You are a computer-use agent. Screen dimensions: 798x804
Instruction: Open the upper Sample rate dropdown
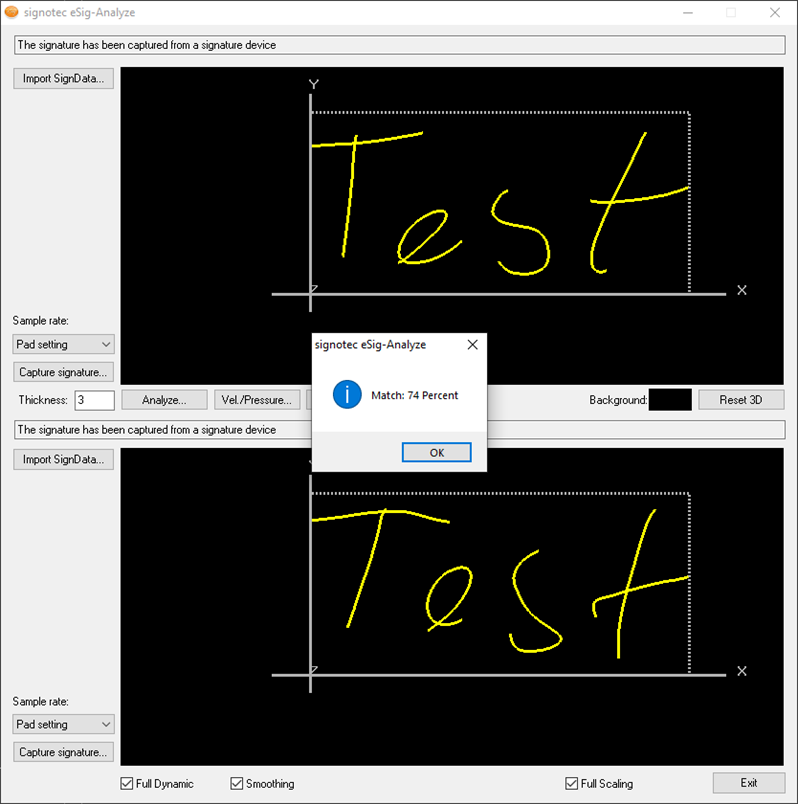click(64, 344)
